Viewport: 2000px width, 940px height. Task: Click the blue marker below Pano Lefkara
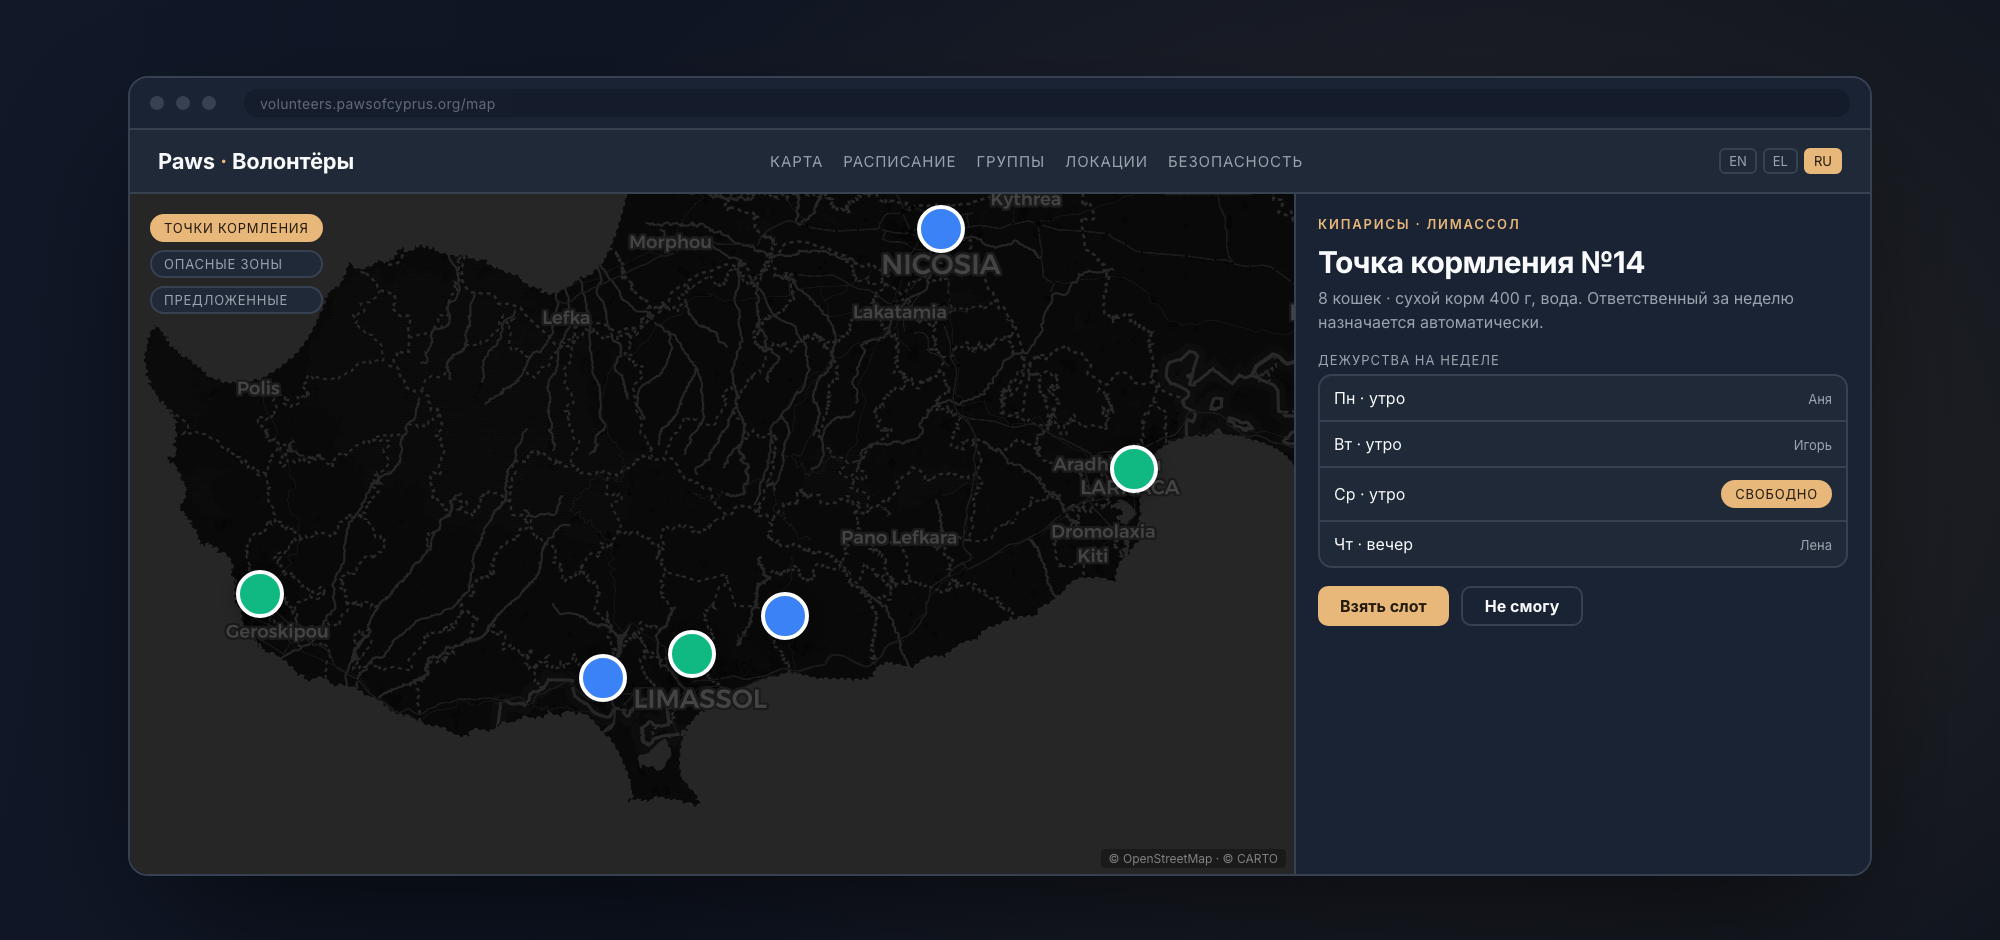(785, 616)
